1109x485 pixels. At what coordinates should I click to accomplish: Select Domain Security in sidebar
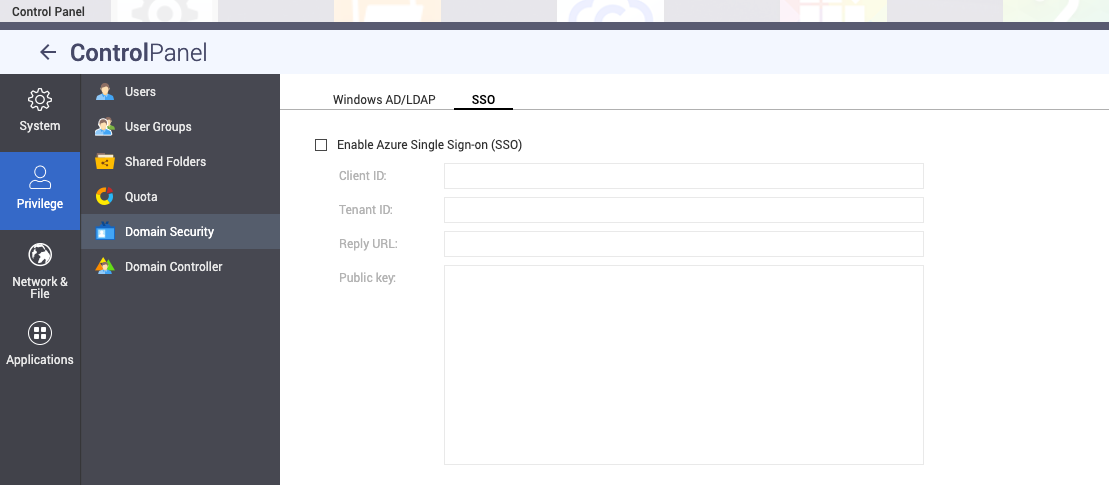(169, 232)
